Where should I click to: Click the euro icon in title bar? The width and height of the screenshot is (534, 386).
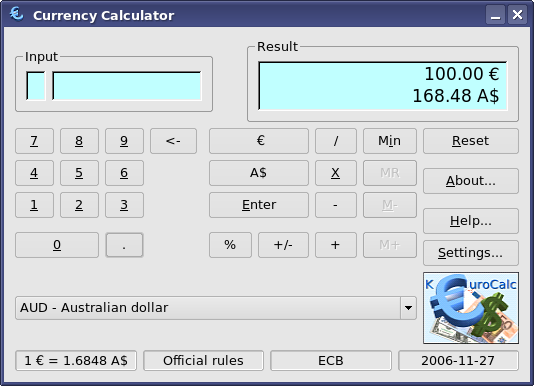(16, 14)
